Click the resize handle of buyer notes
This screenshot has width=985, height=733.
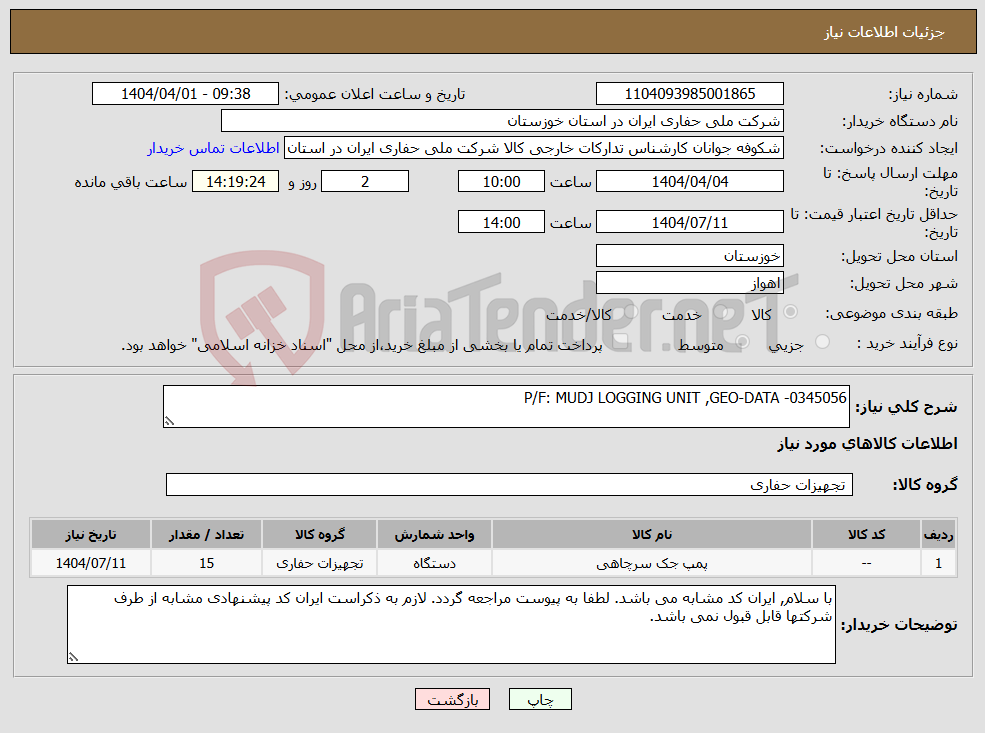click(x=73, y=657)
